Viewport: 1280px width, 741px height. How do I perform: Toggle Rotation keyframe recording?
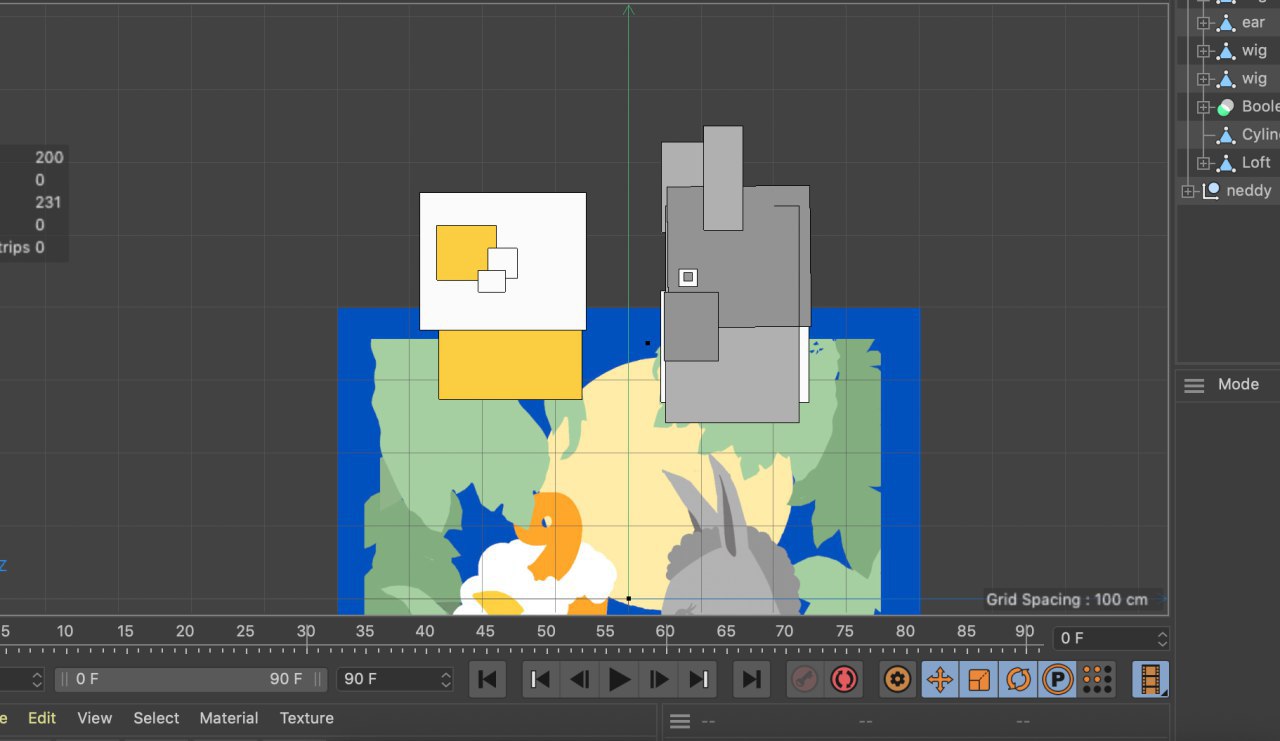click(x=1018, y=680)
